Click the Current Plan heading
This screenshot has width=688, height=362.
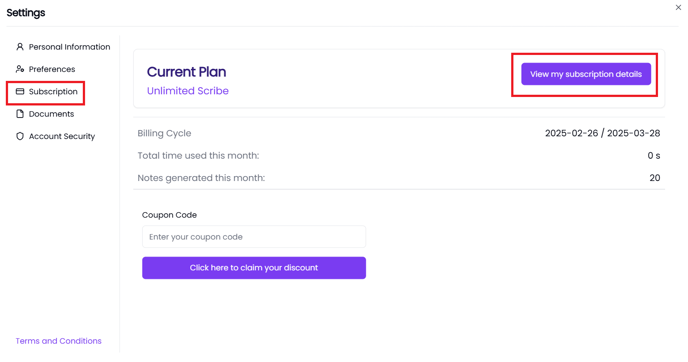[x=186, y=72]
